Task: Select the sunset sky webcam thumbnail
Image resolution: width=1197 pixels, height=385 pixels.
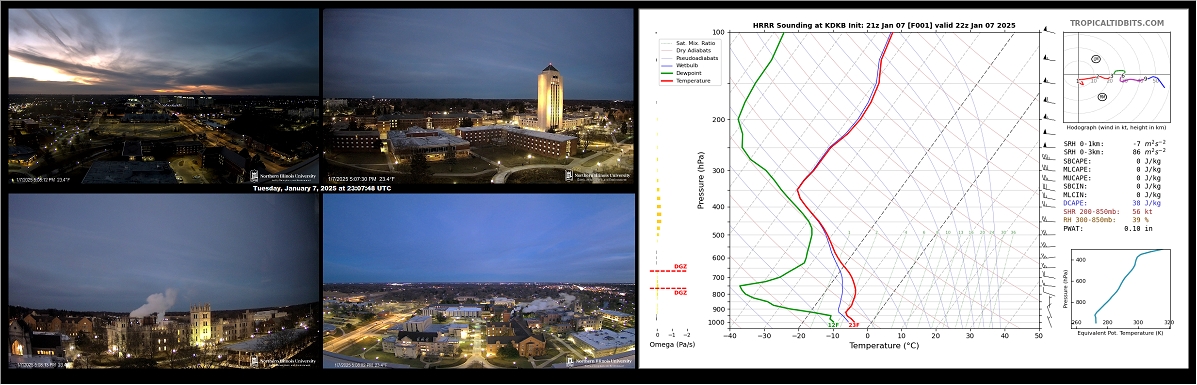Action: tap(163, 96)
